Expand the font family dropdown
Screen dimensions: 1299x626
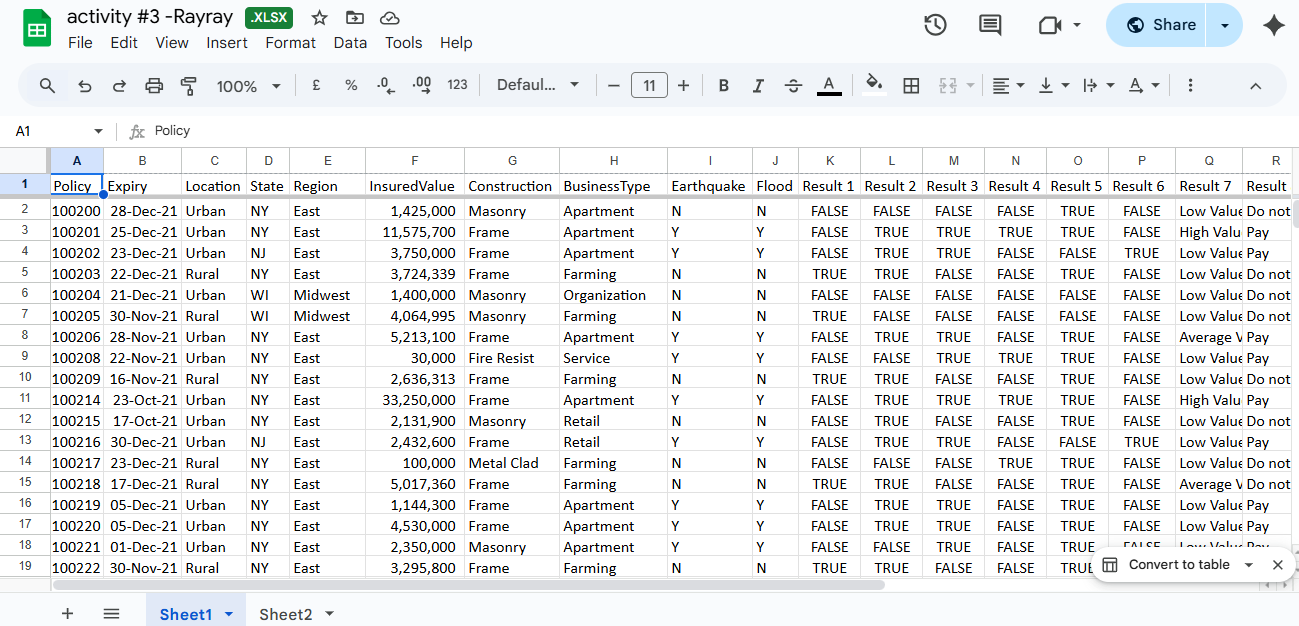538,85
